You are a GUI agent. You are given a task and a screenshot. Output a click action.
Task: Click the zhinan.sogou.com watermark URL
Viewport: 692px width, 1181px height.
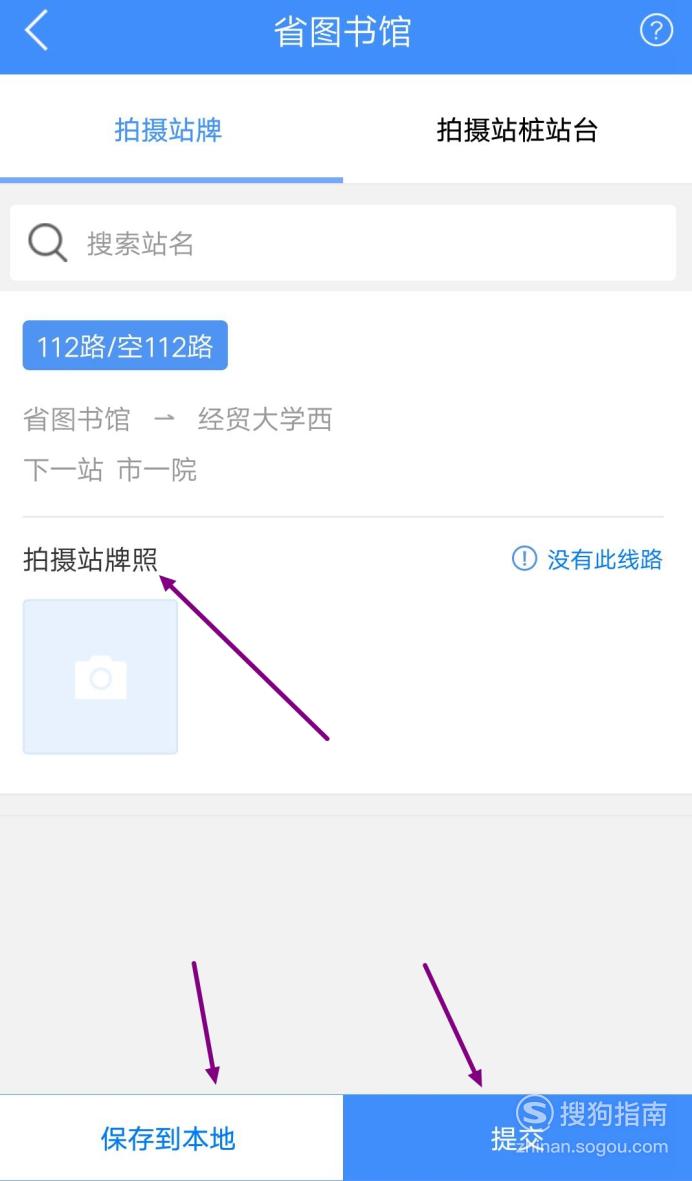(x=592, y=1147)
